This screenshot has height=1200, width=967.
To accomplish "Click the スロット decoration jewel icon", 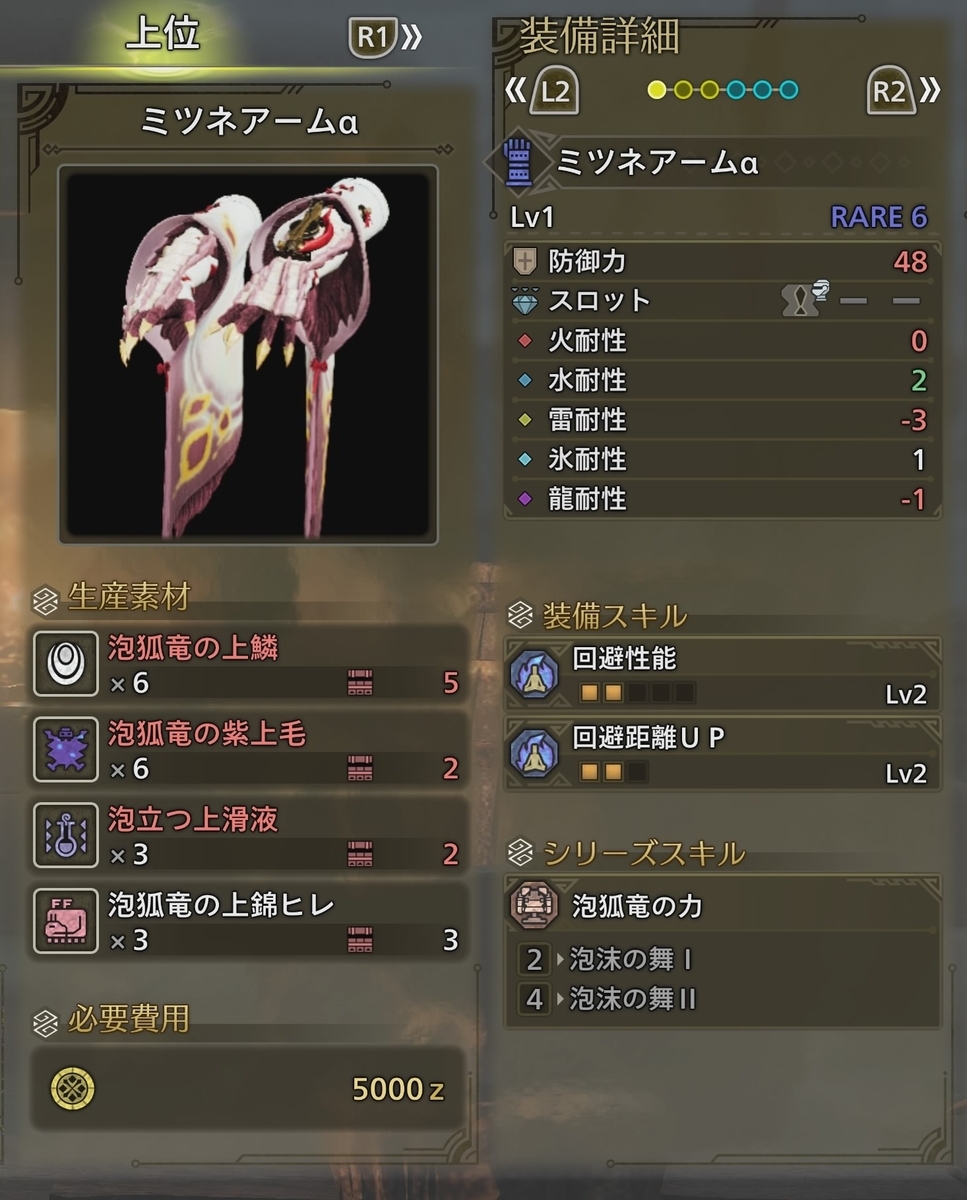I will tap(524, 300).
